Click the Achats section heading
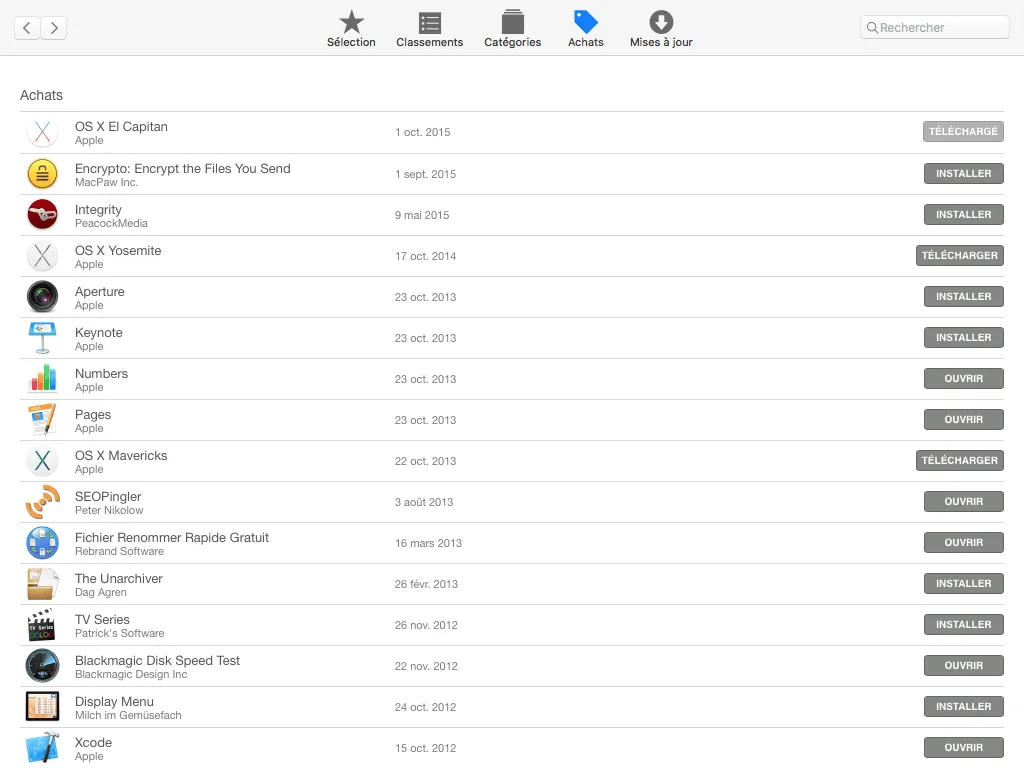Screen dimensions: 1024x768 point(41,95)
